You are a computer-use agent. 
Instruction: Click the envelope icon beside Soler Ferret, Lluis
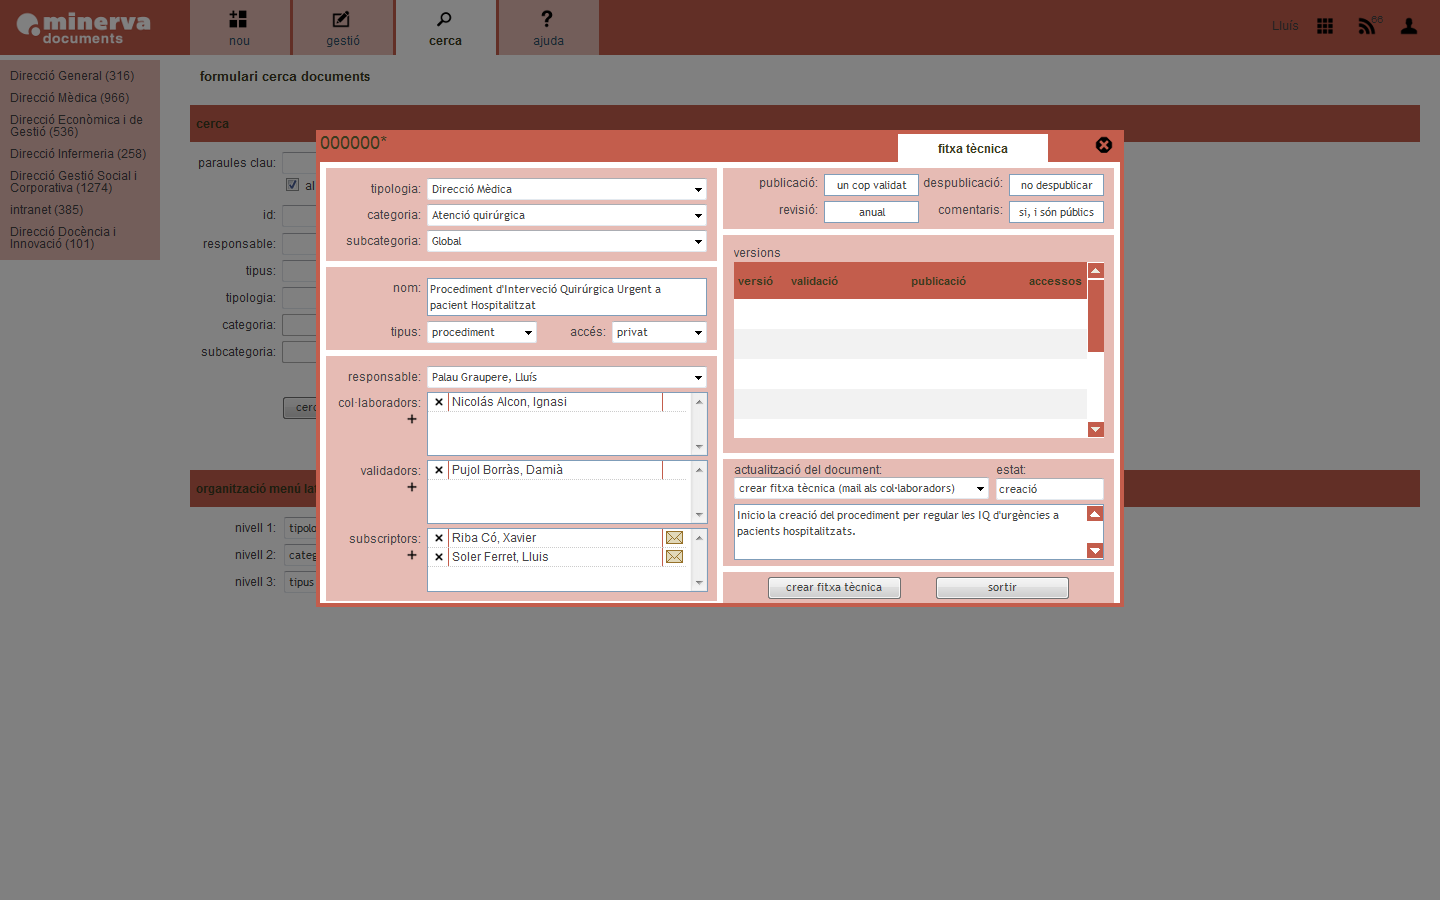pyautogui.click(x=674, y=557)
